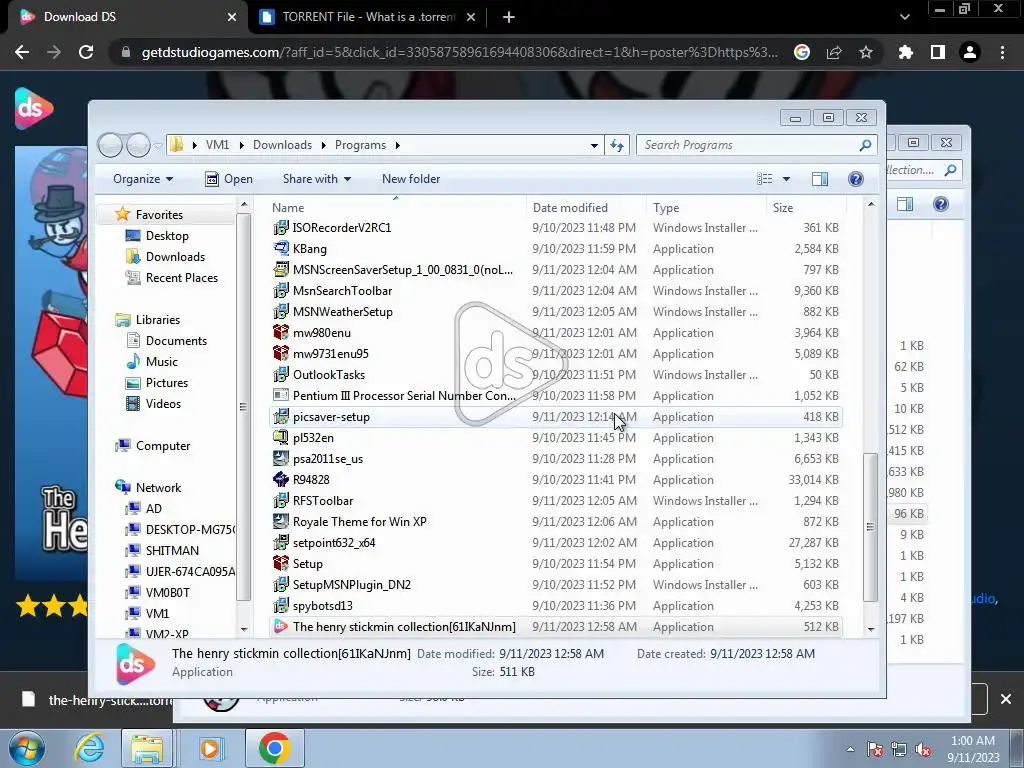1024x768 pixels.
Task: Open Windows Media Player taskbar icon
Action: pos(210,748)
